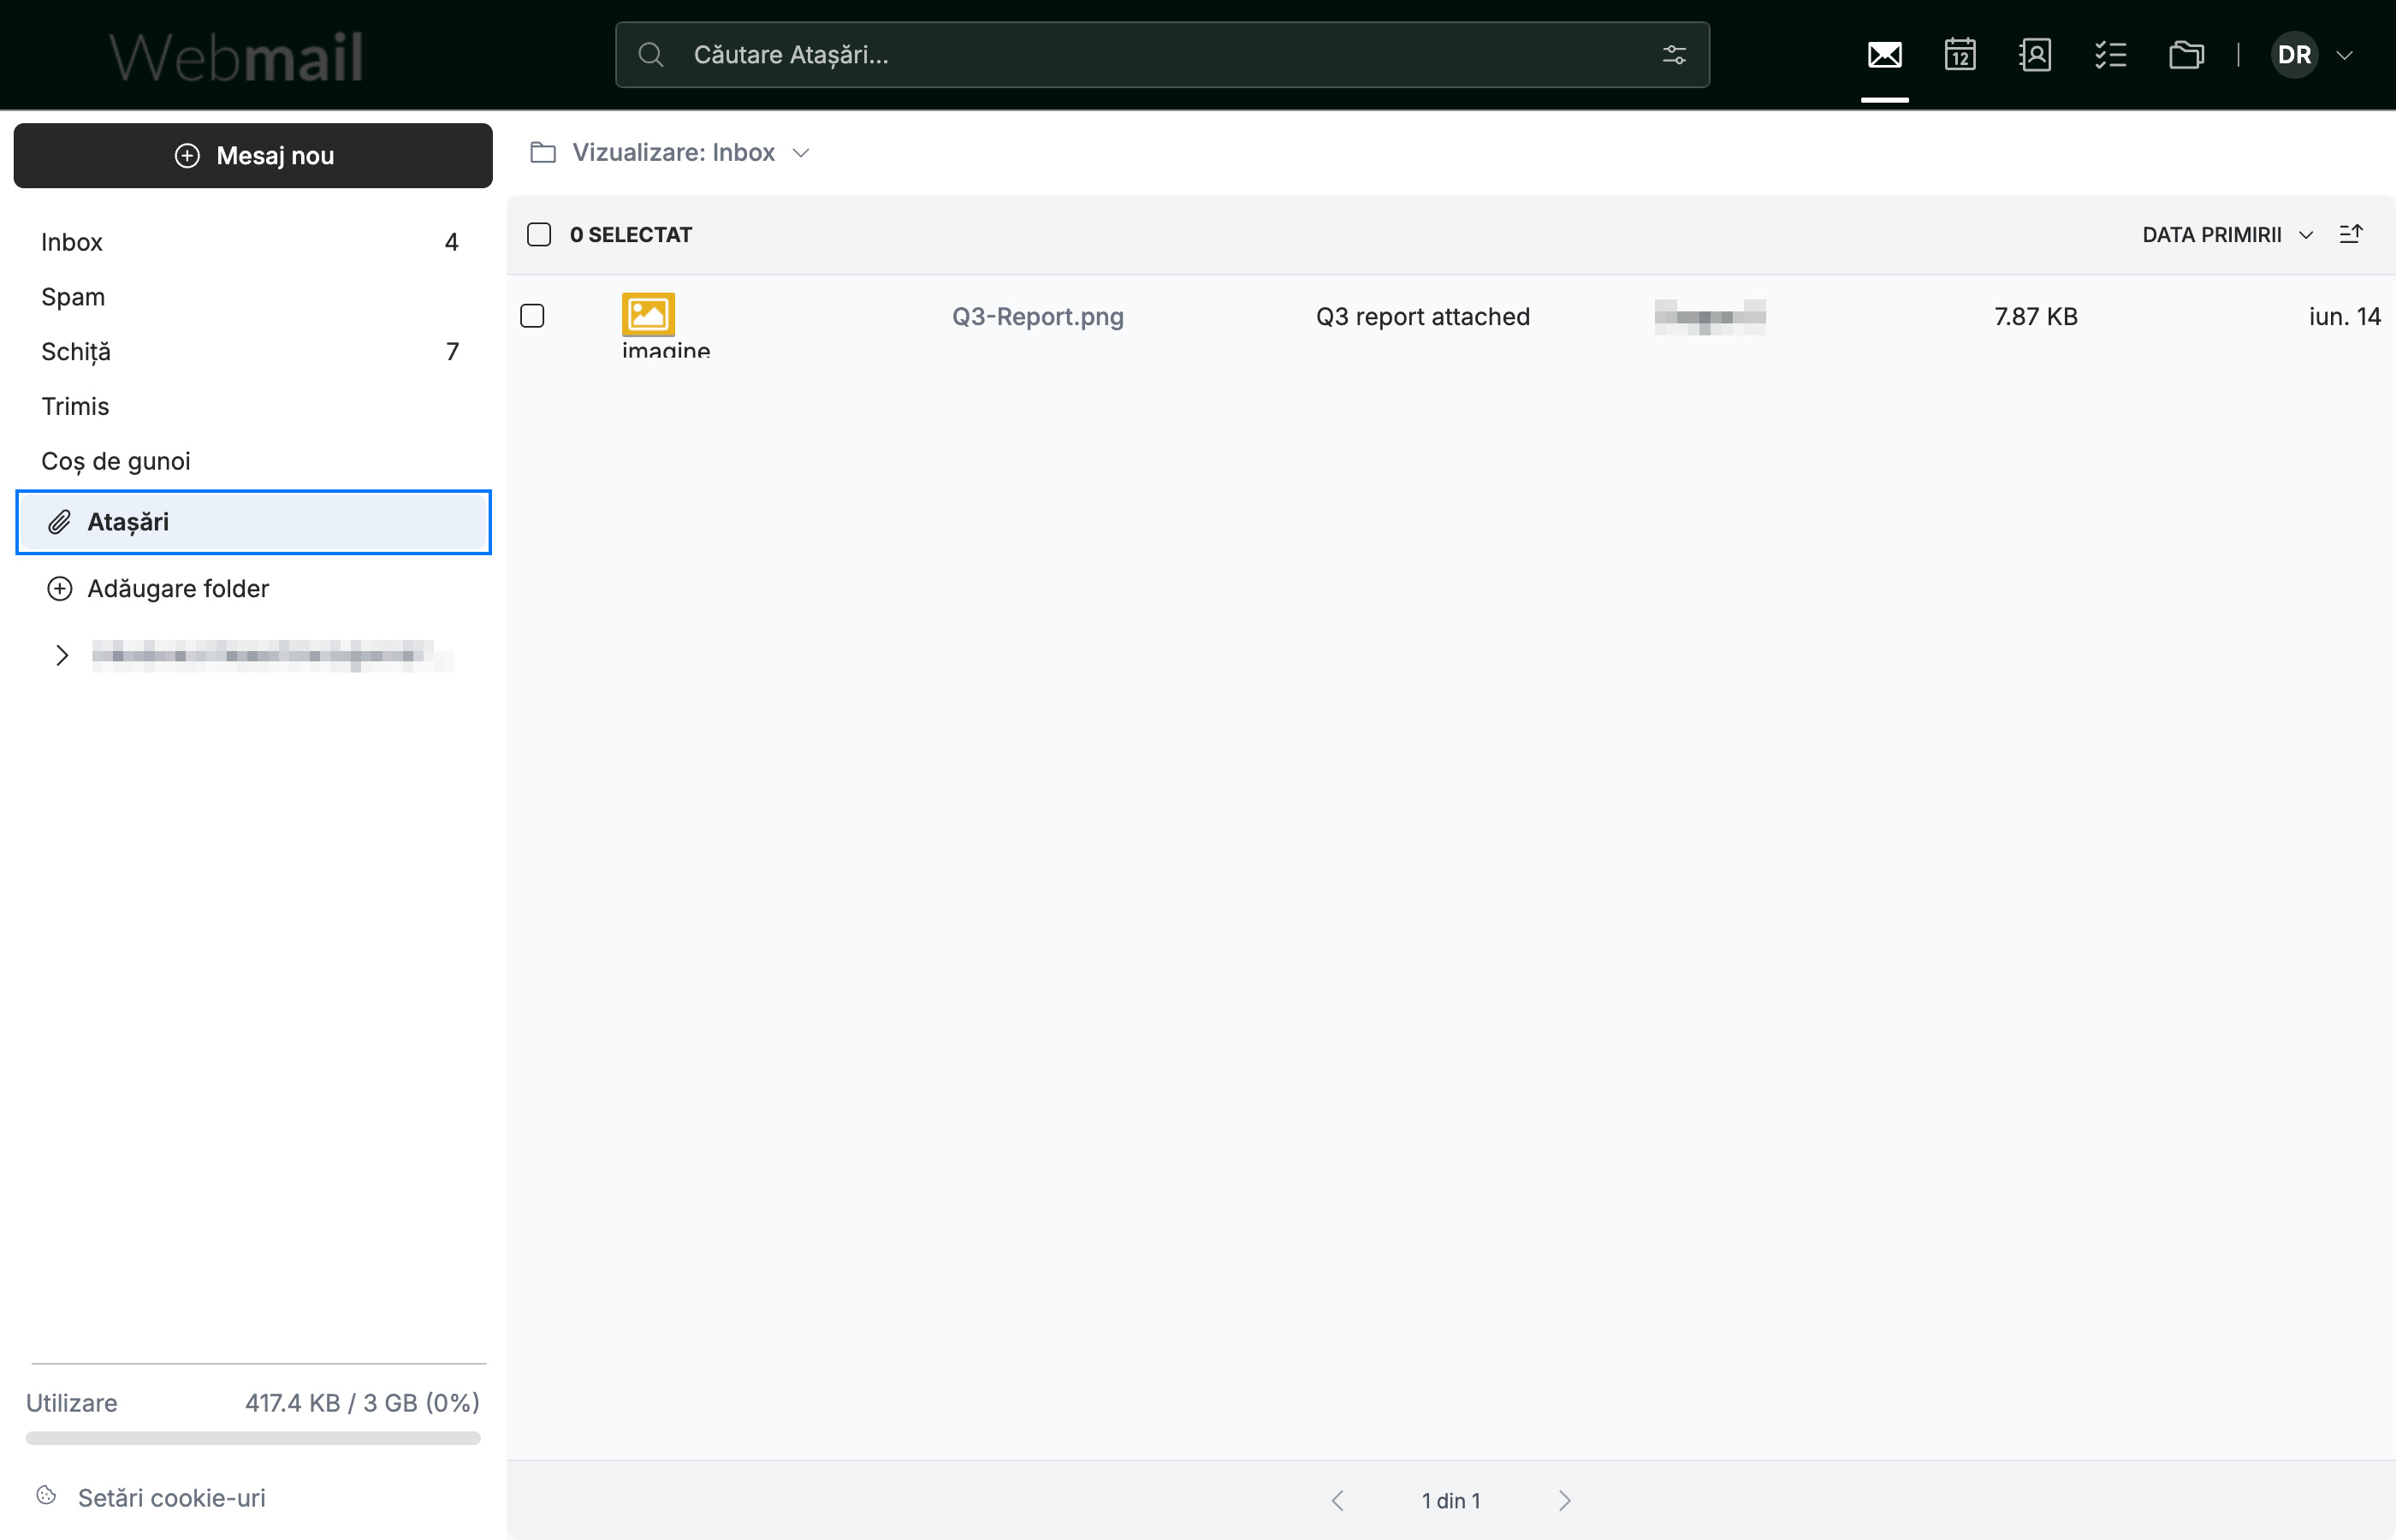
Task: Click the cookie icon beside Setări cookie-uri
Action: (x=46, y=1496)
